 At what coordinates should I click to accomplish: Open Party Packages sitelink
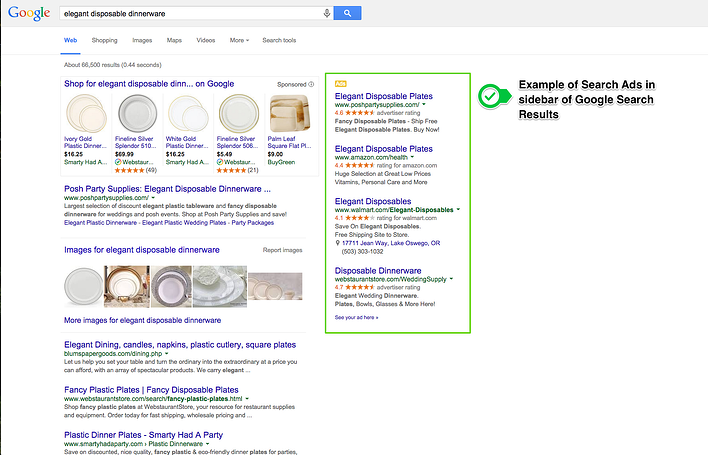(252, 223)
